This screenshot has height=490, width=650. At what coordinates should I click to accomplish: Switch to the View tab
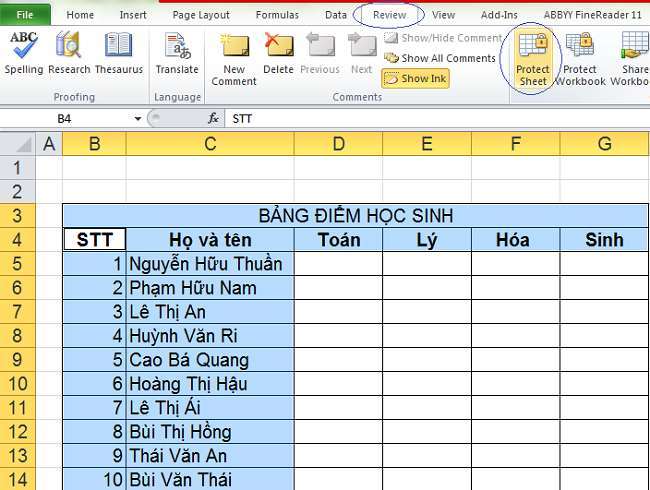pyautogui.click(x=443, y=15)
